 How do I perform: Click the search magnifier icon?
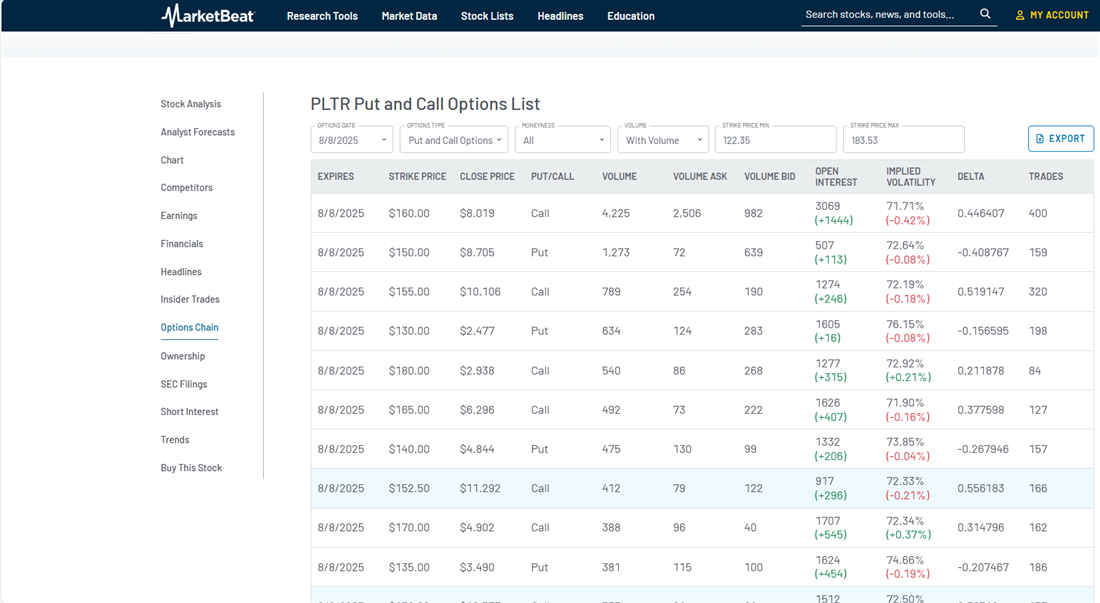coord(985,14)
